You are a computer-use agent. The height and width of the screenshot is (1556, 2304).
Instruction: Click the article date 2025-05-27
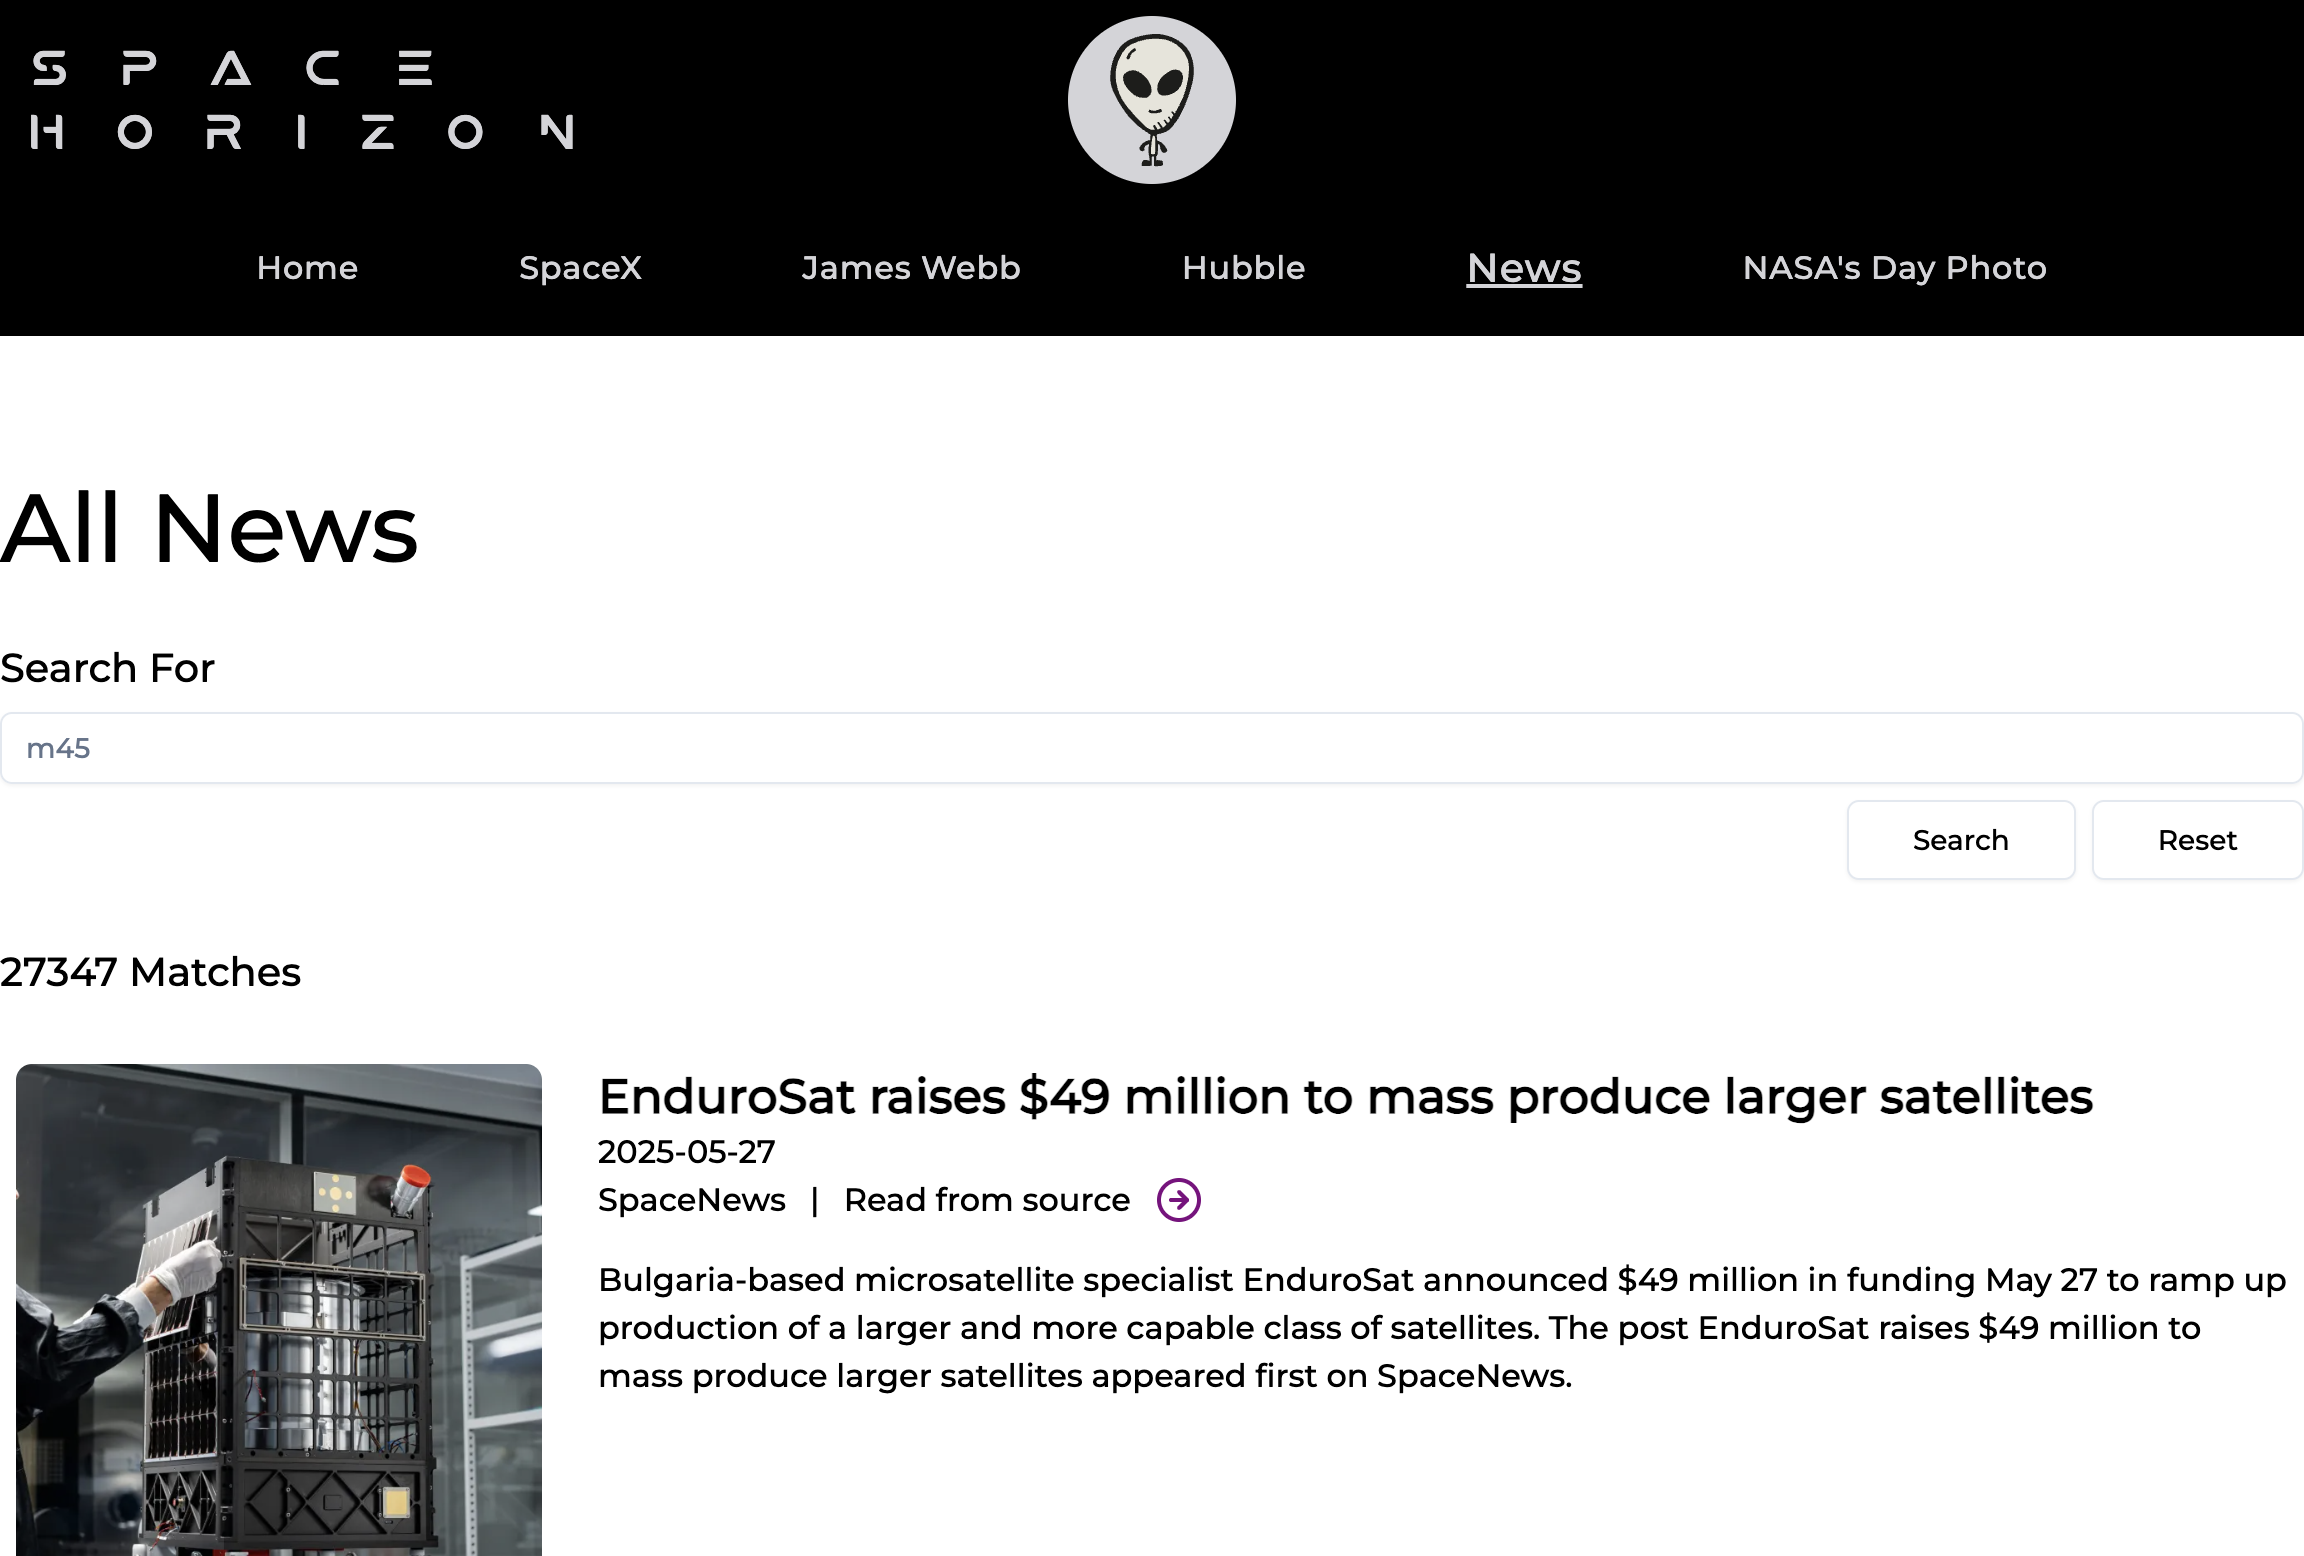pyautogui.click(x=686, y=1152)
